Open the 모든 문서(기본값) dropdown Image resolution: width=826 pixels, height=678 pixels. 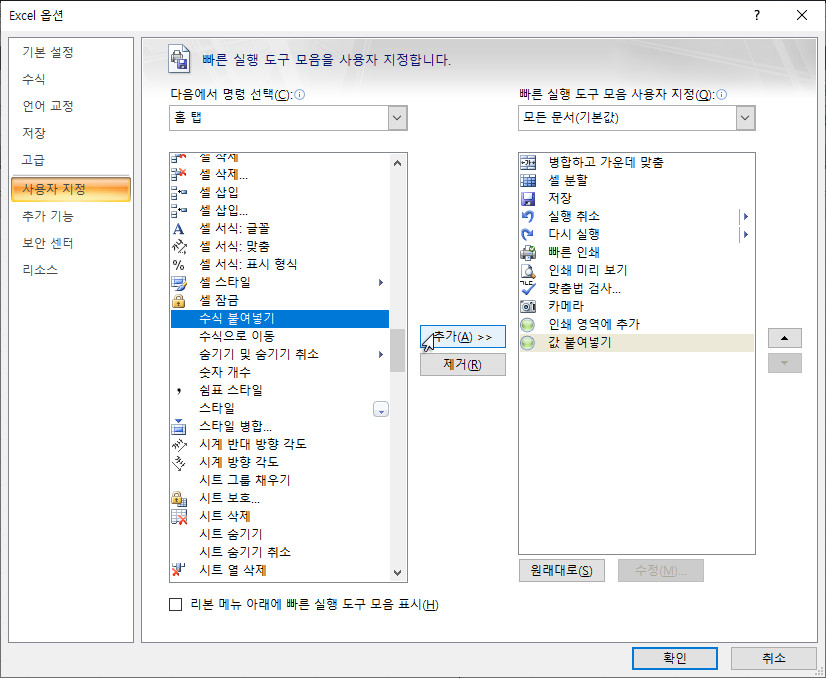745,118
